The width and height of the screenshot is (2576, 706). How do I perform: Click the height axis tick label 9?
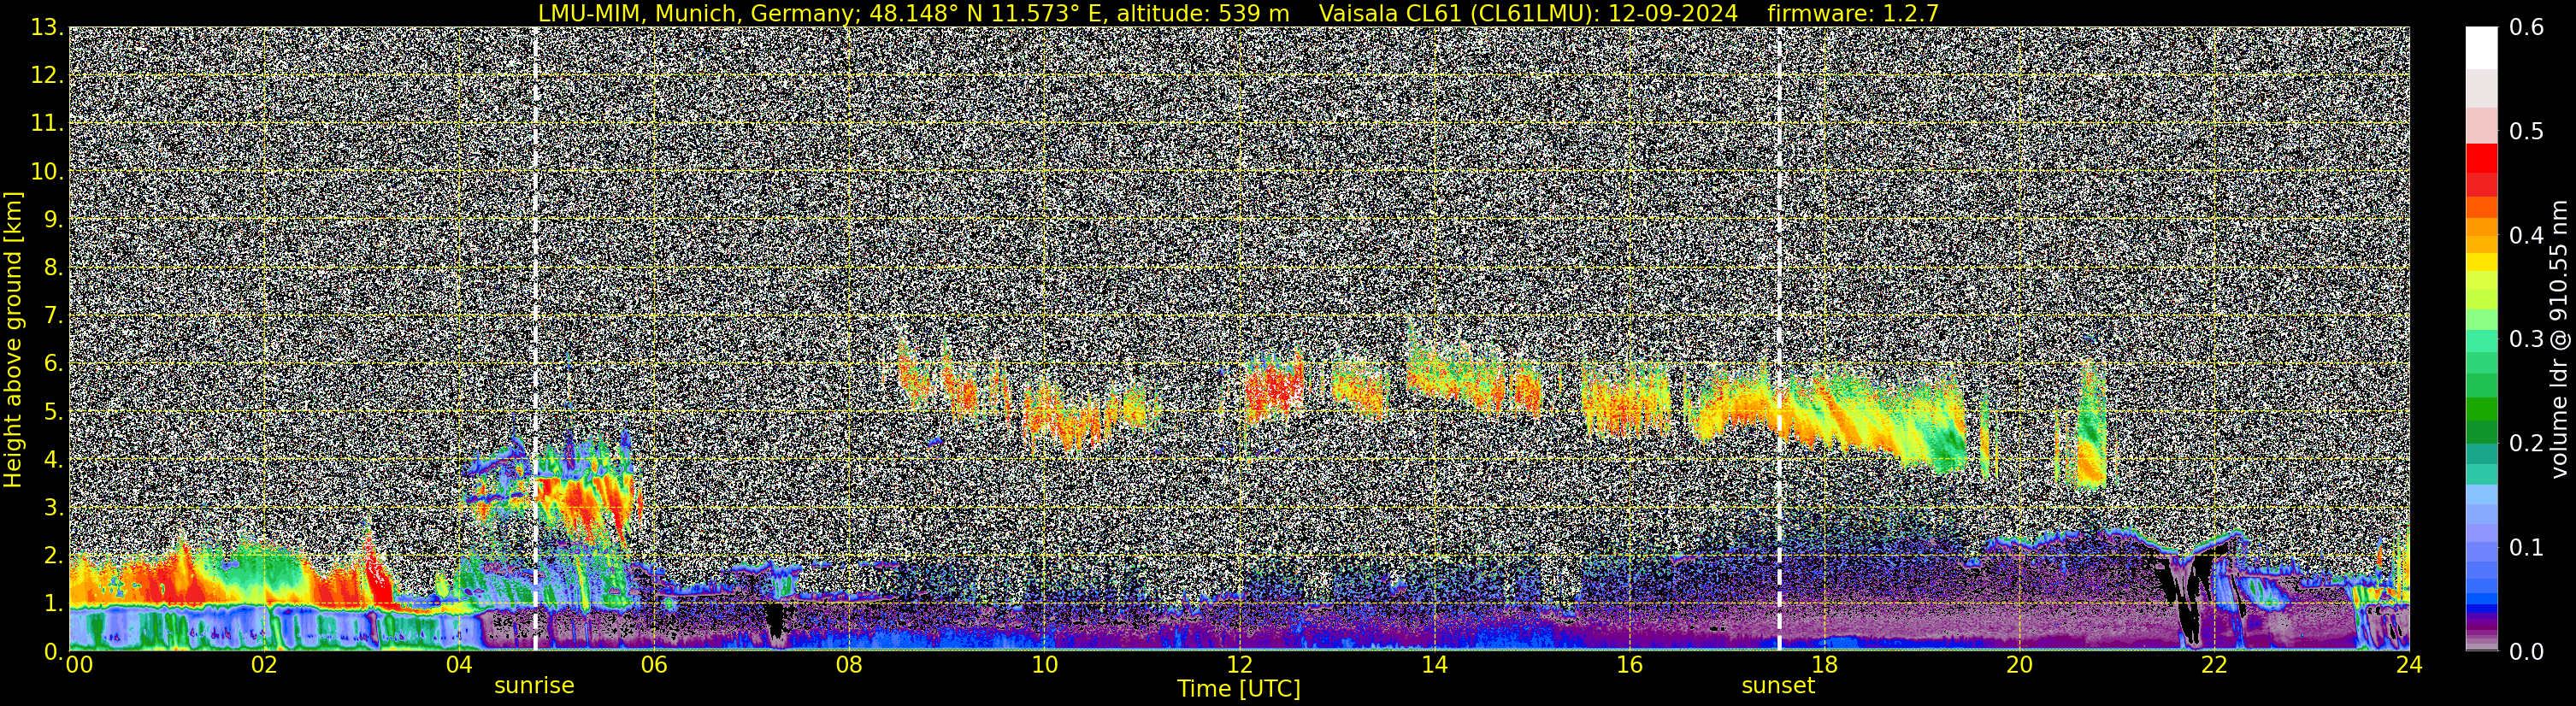point(52,220)
